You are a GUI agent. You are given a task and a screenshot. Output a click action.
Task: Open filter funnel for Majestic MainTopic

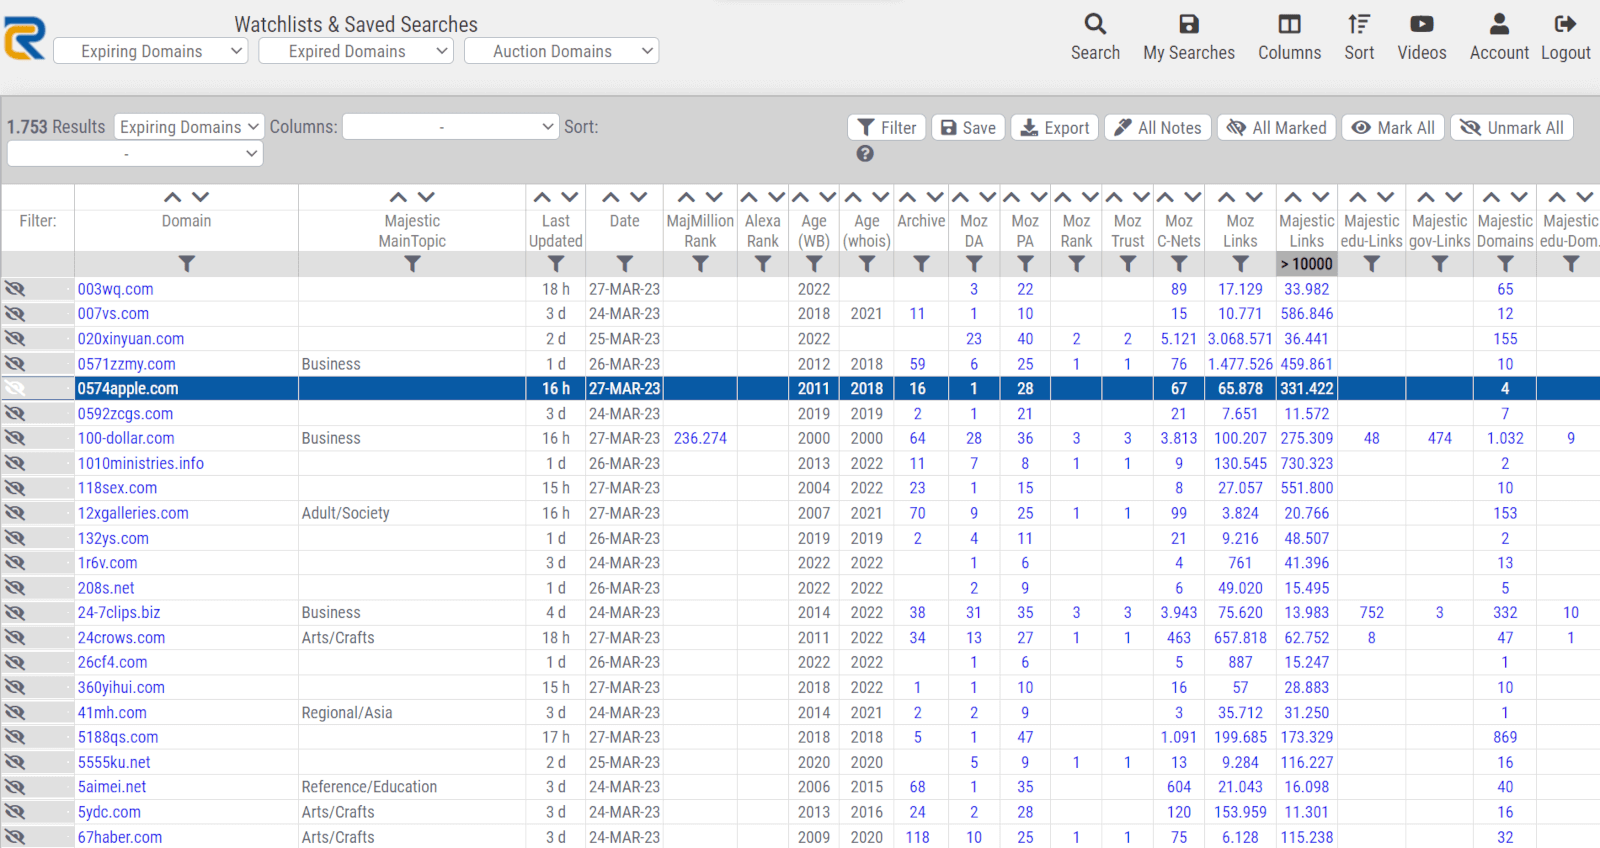click(412, 264)
